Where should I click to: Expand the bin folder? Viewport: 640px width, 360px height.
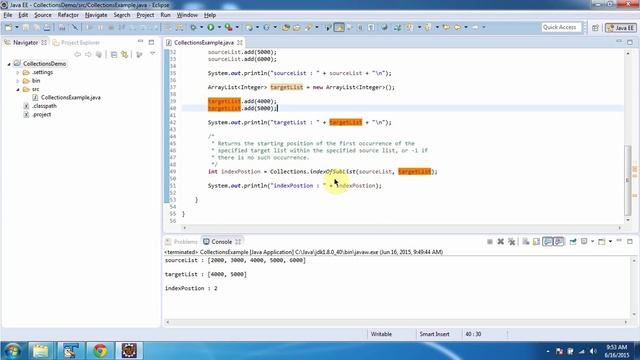[18, 81]
